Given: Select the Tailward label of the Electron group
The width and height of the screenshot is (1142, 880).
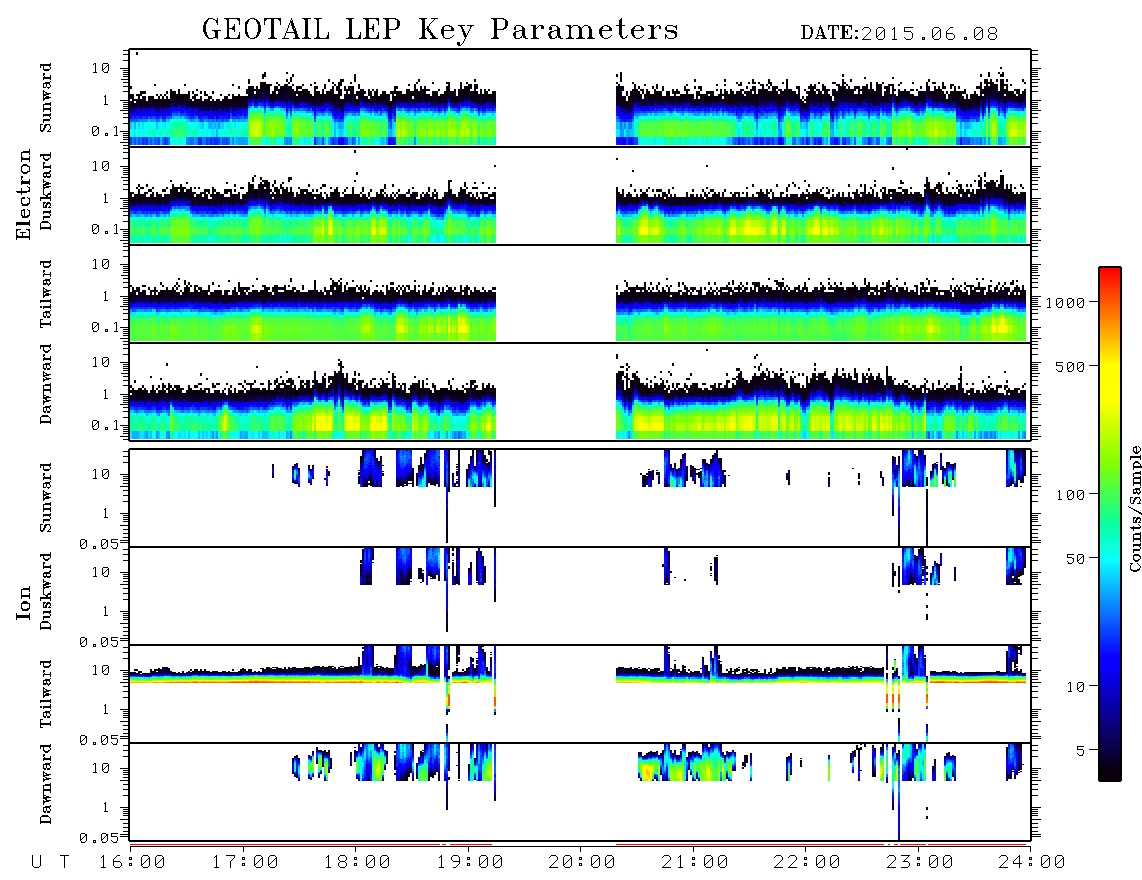Looking at the screenshot, I should (x=46, y=293).
